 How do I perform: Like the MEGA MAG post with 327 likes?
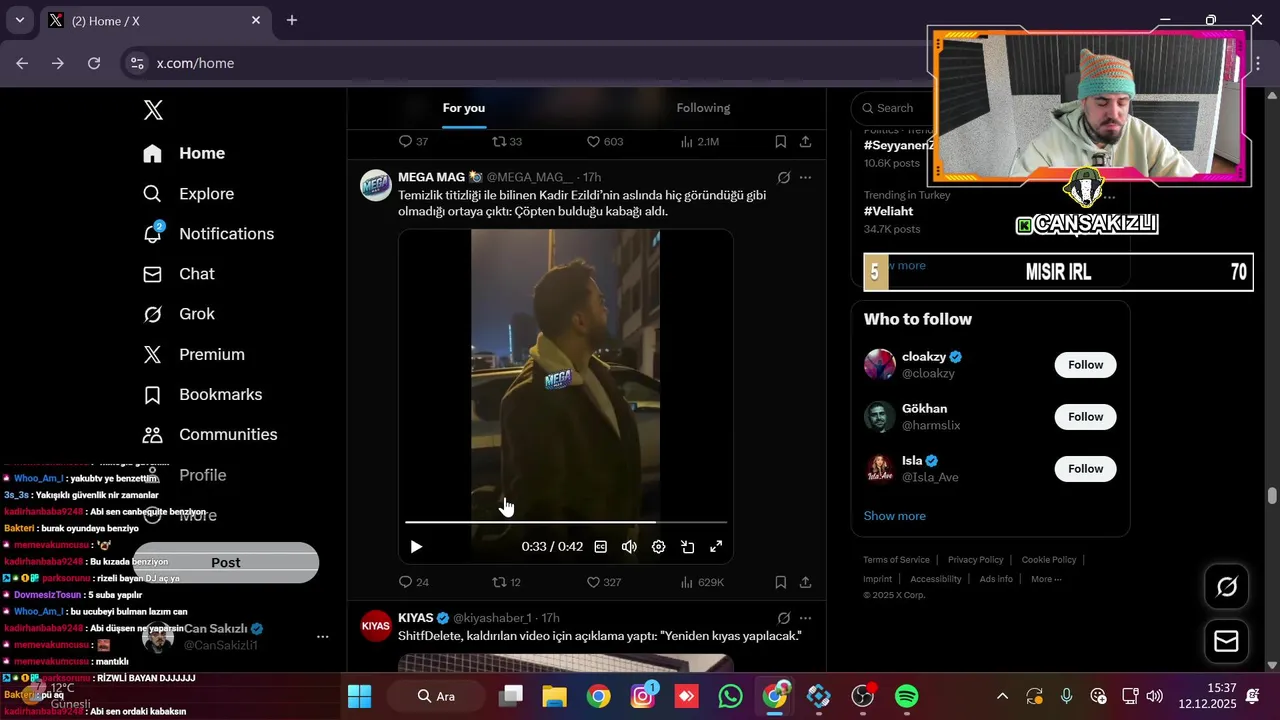coord(604,582)
